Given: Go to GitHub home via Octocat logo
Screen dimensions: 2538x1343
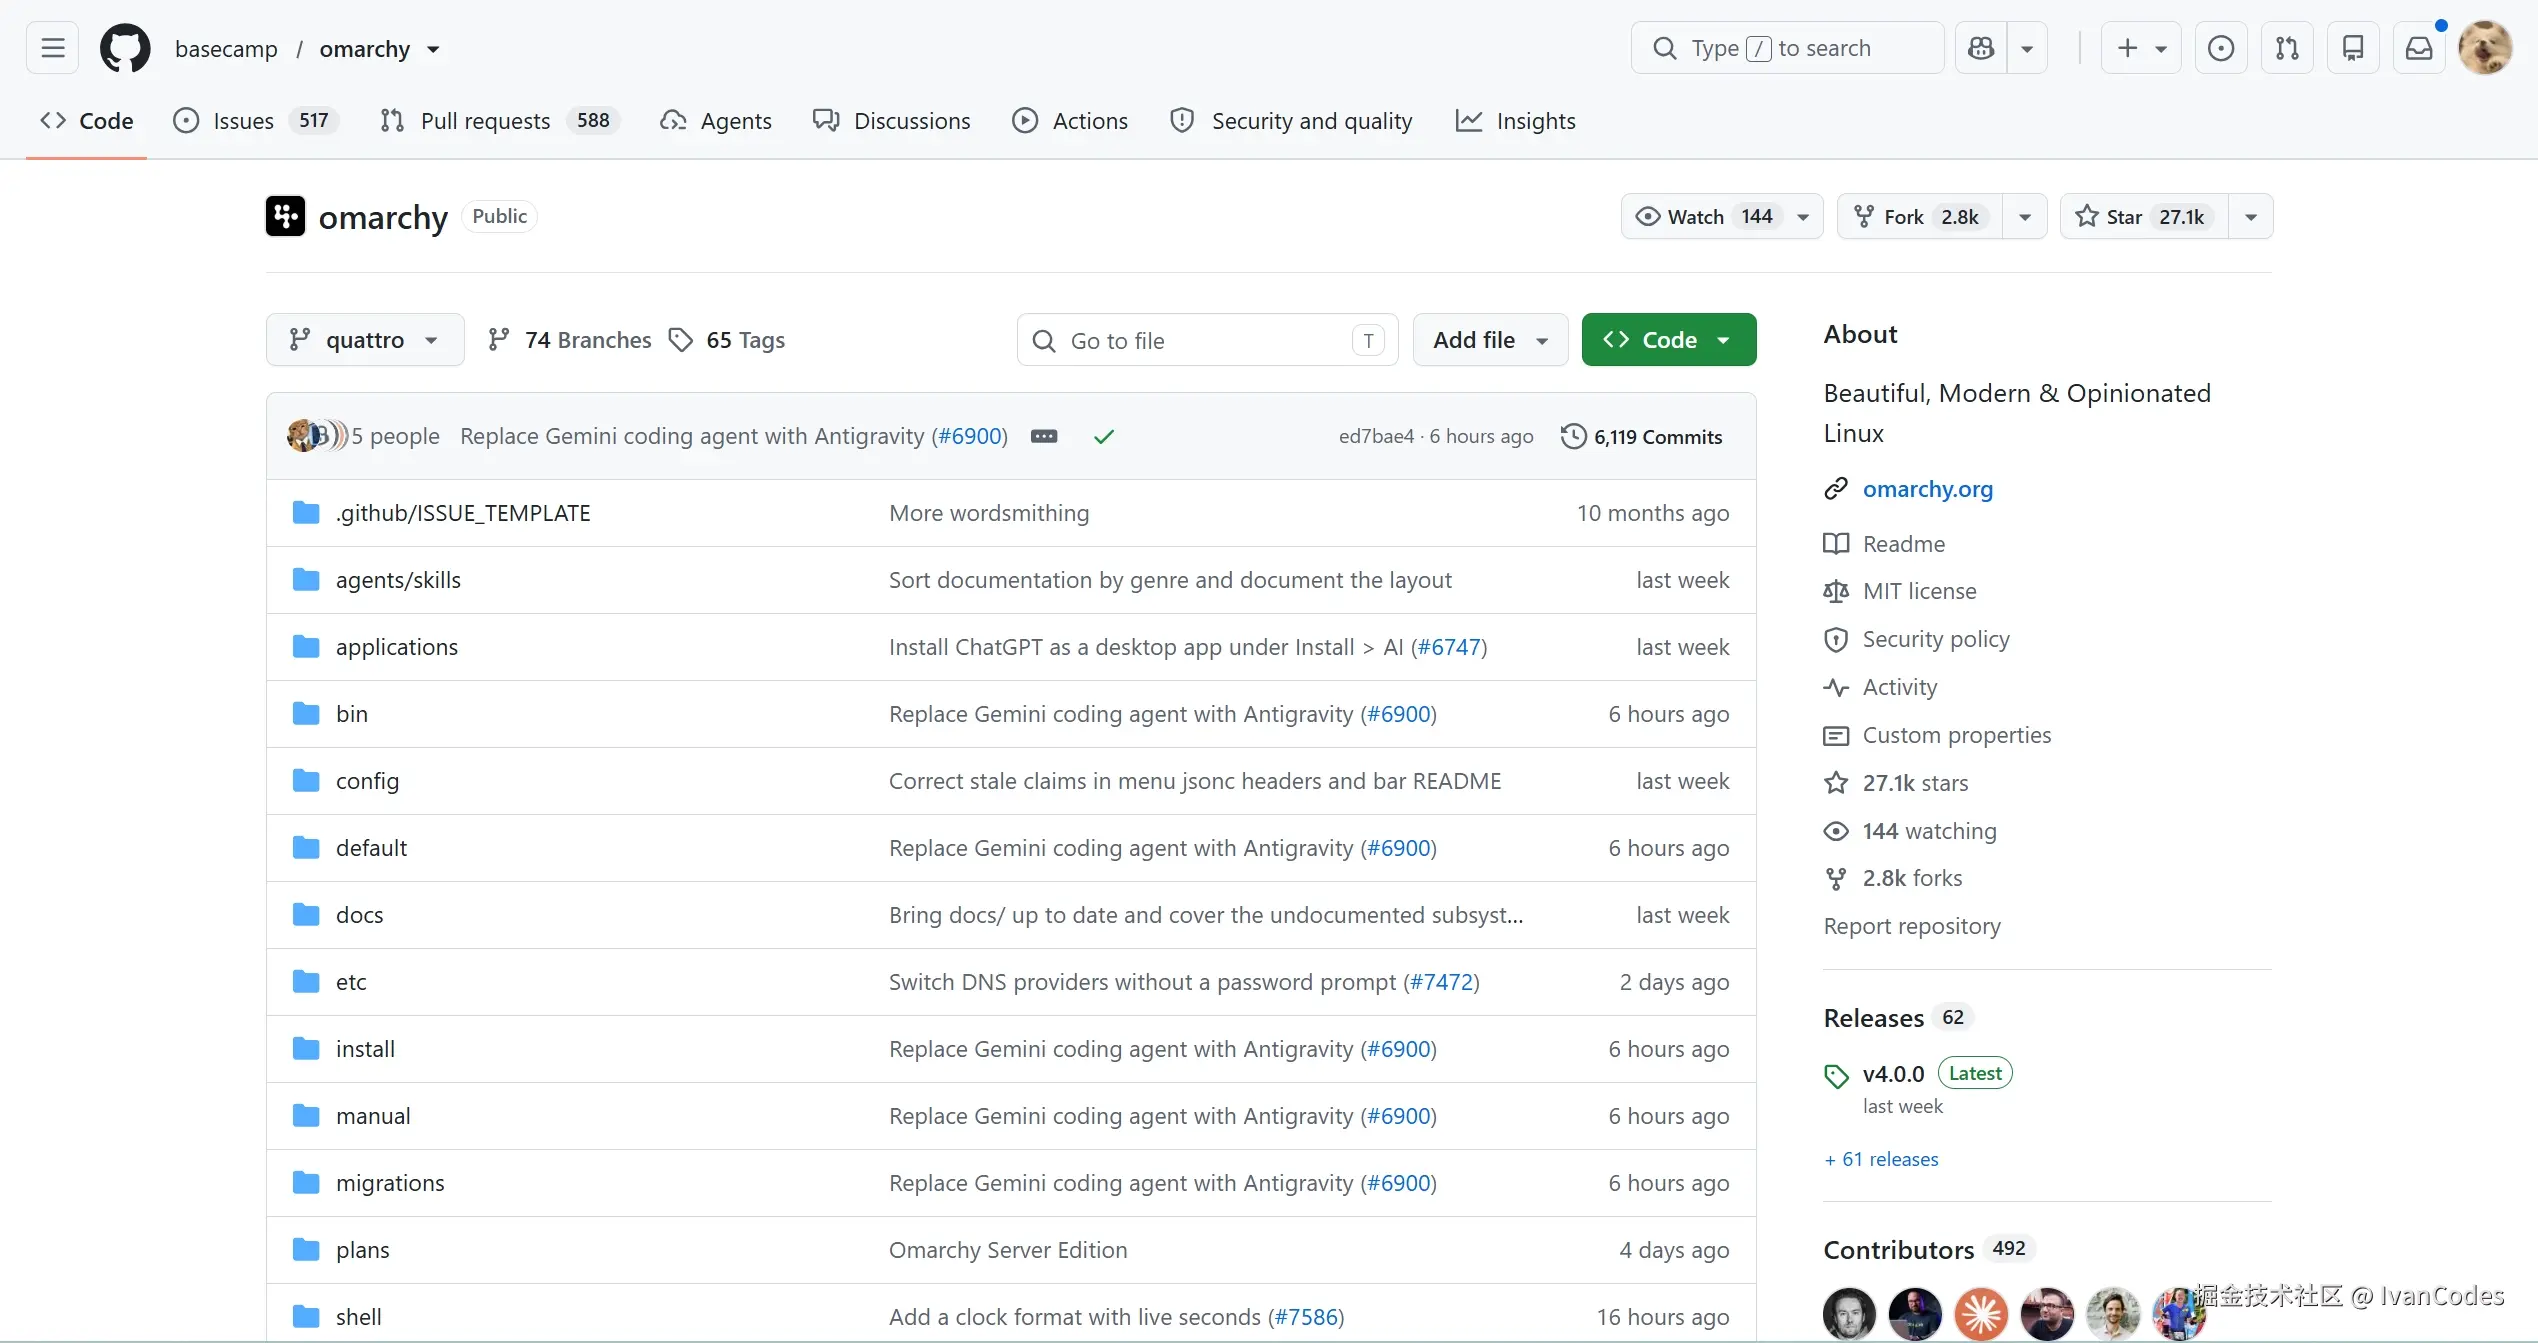Looking at the screenshot, I should [125, 48].
